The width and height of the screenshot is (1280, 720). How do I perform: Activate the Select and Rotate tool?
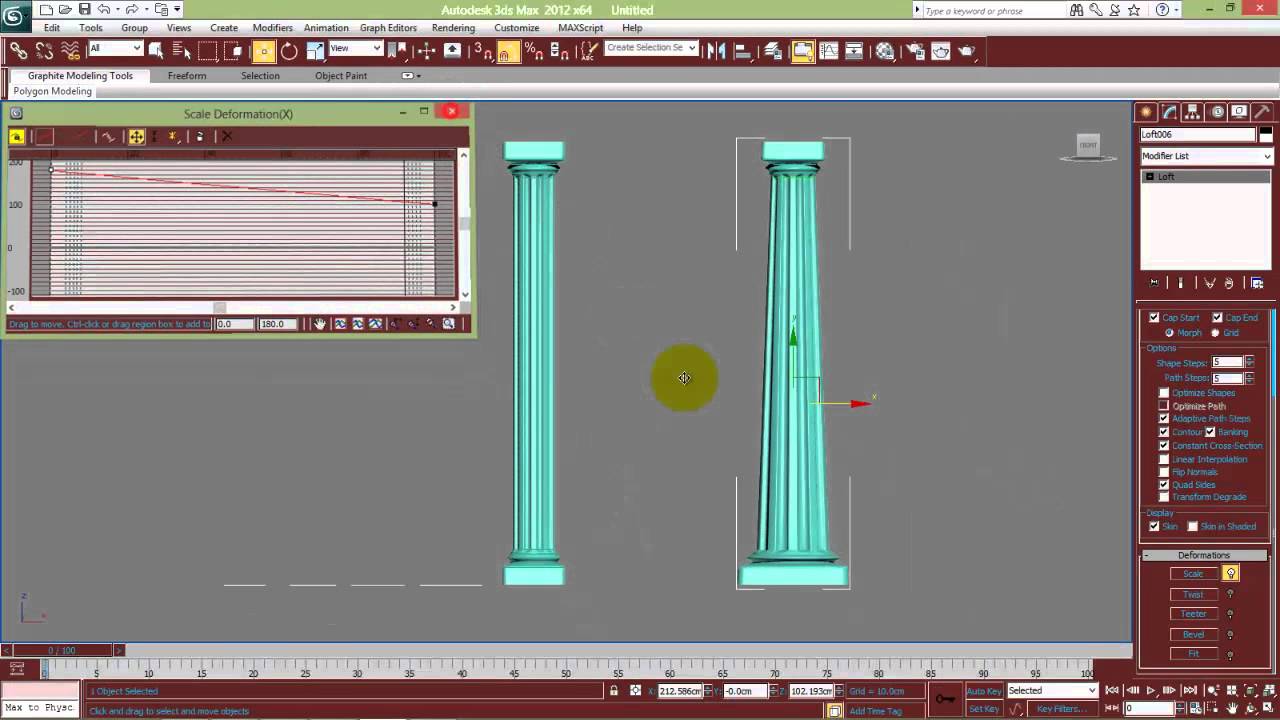click(289, 51)
